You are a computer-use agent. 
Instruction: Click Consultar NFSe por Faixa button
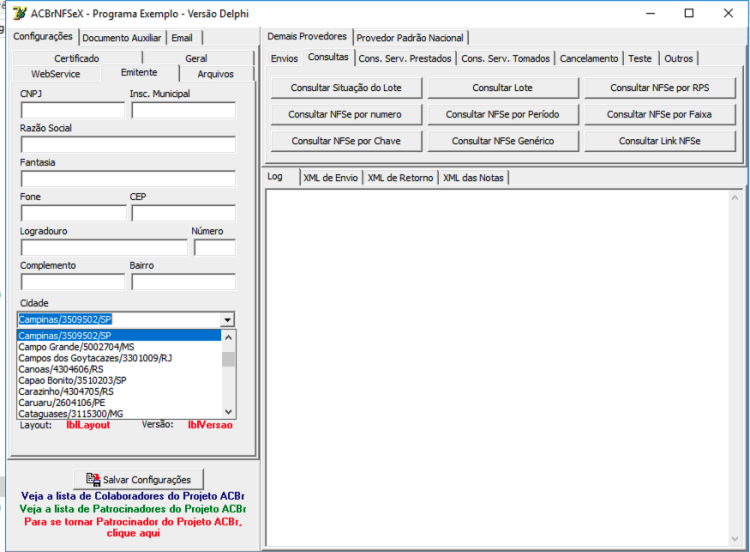pyautogui.click(x=660, y=115)
